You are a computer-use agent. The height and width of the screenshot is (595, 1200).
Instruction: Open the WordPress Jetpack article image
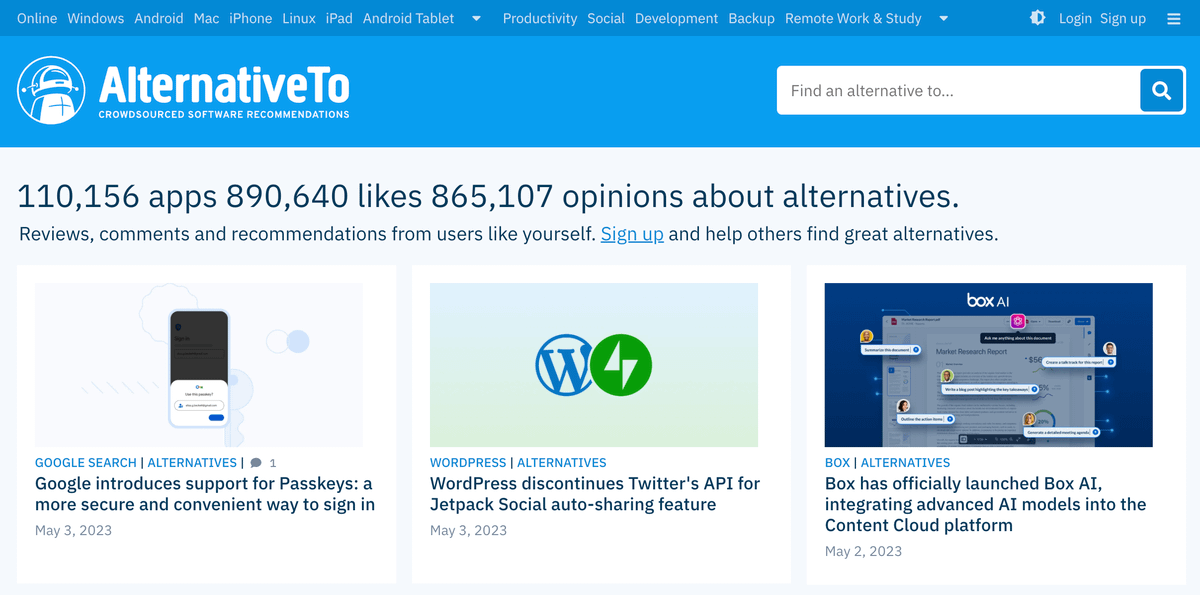[594, 365]
